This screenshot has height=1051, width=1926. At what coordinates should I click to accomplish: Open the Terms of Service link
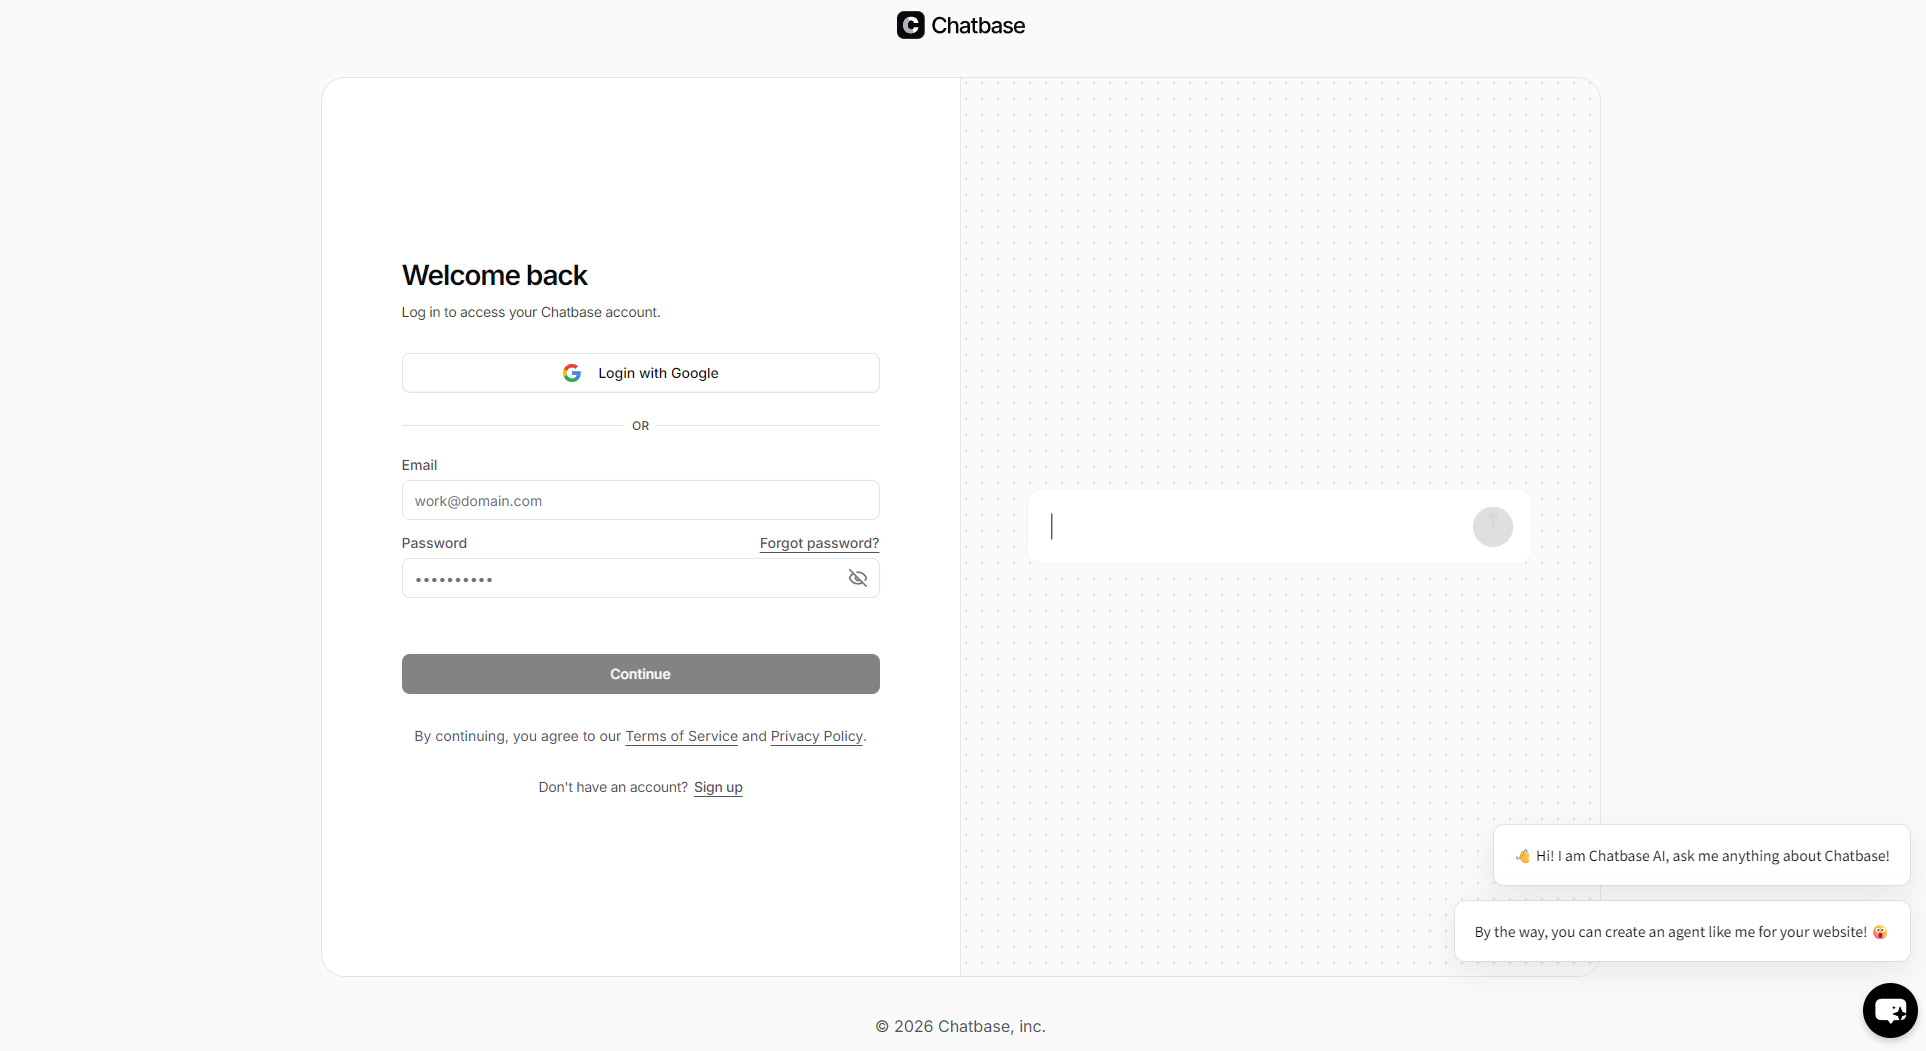pos(681,736)
